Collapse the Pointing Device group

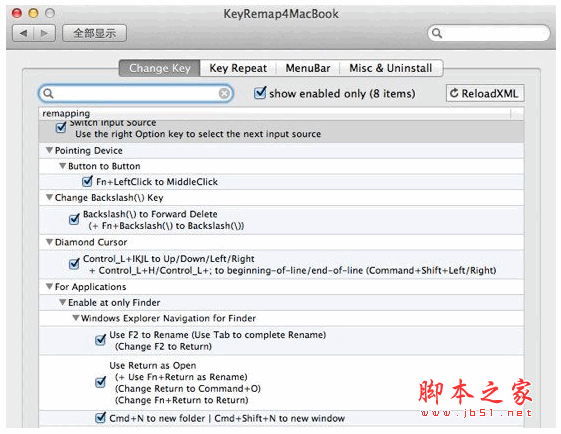coord(50,150)
